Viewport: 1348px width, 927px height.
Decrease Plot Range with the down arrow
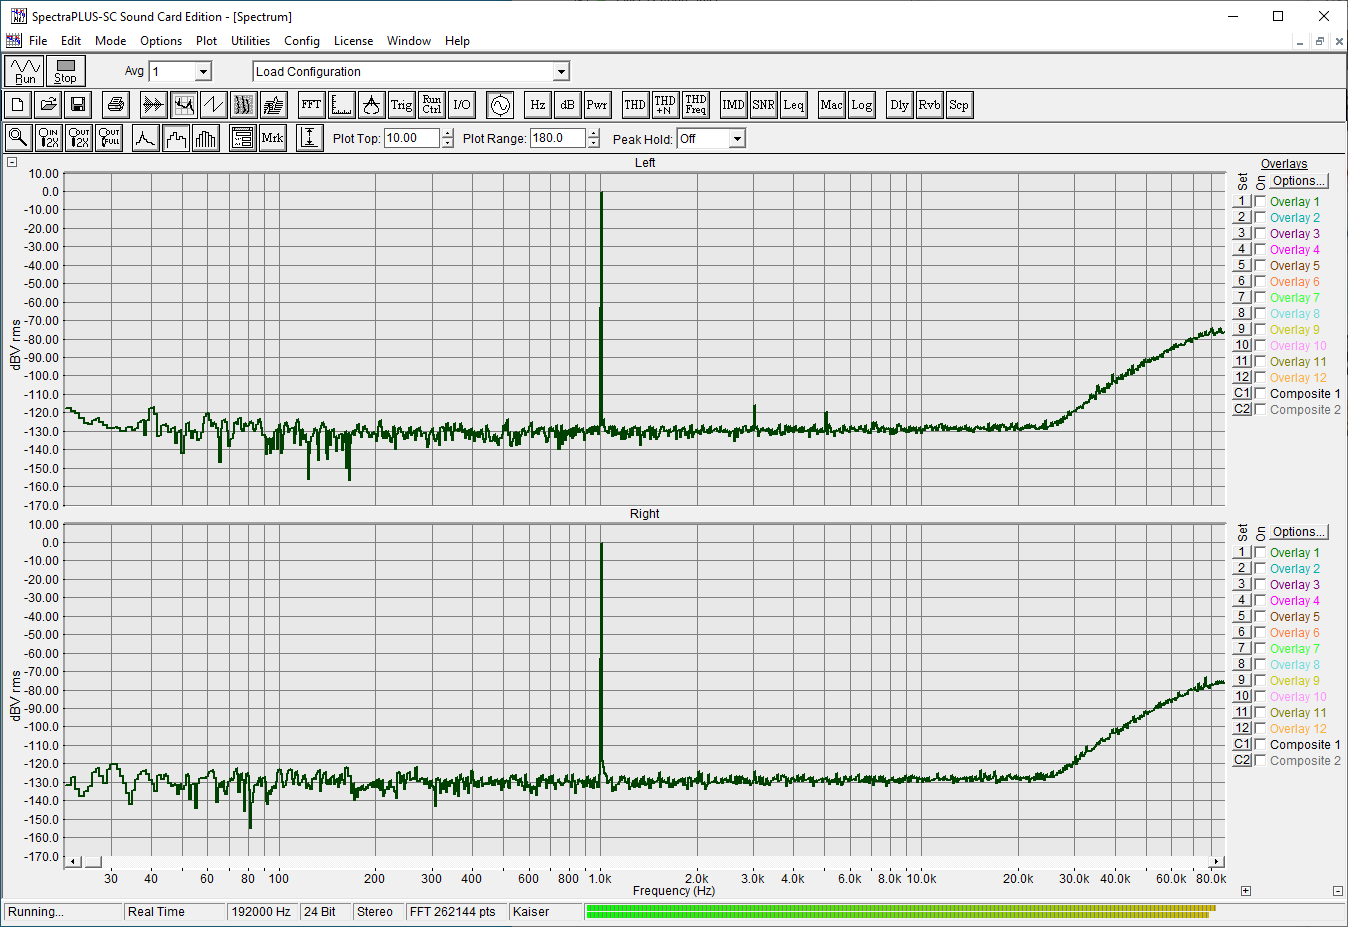click(593, 143)
